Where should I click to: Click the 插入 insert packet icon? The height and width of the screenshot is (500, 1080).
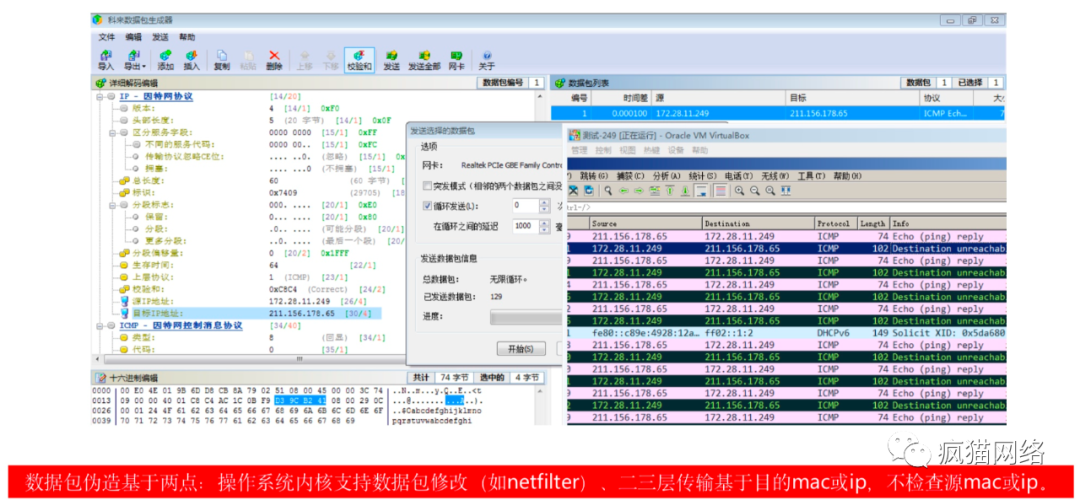191,60
